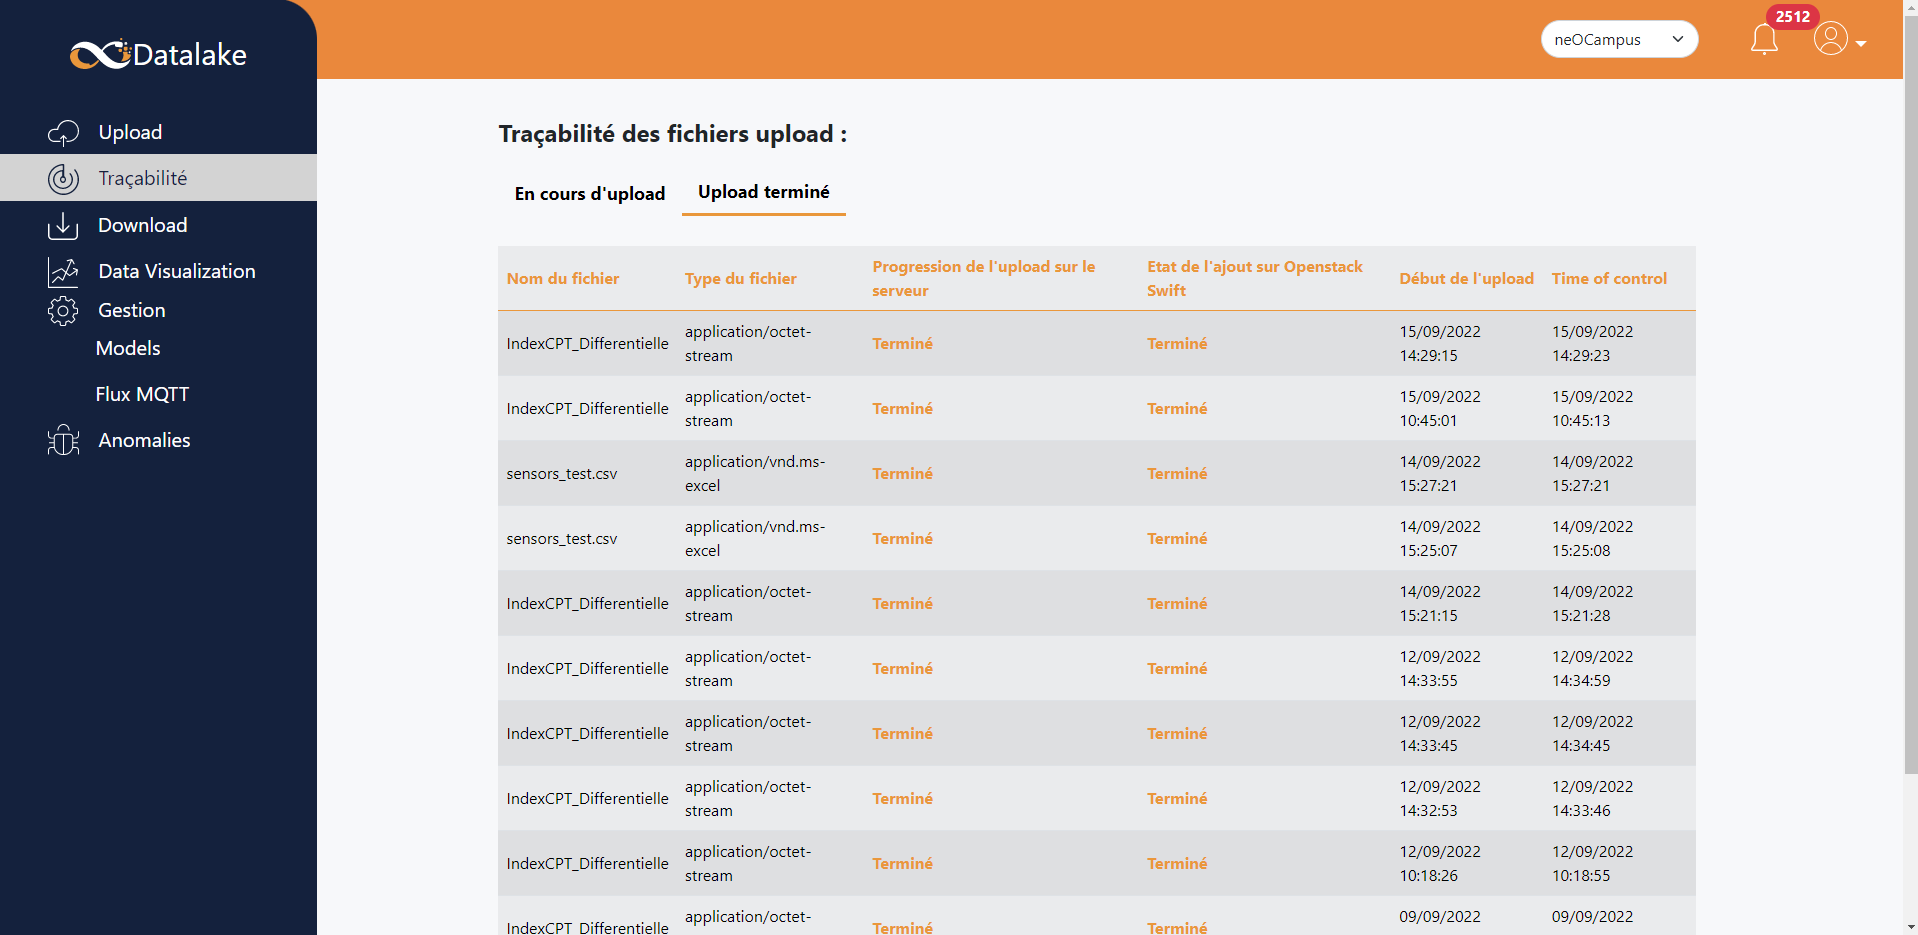
Task: Click upload start 14/09/2022 15:21:15
Action: coord(1440,603)
